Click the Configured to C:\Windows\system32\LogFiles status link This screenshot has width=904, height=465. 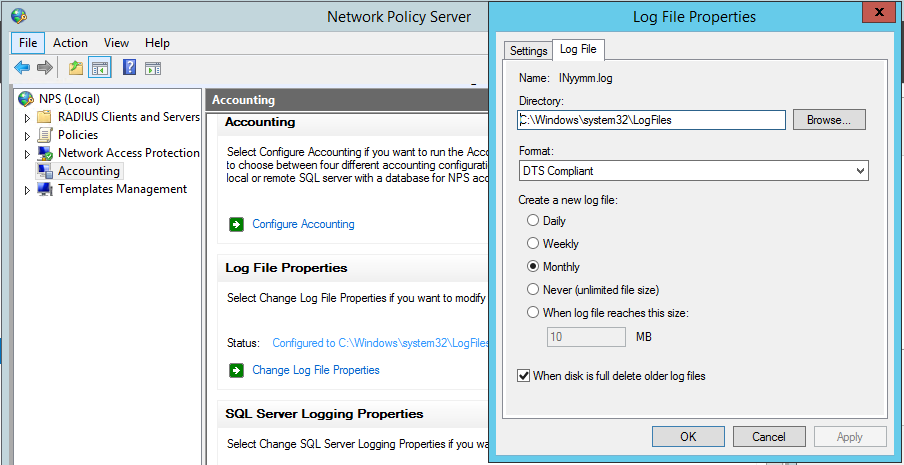[381, 343]
